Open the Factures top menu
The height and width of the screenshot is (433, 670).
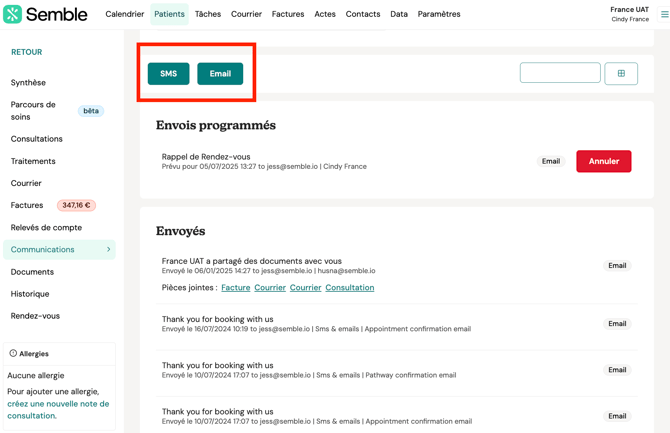[288, 14]
